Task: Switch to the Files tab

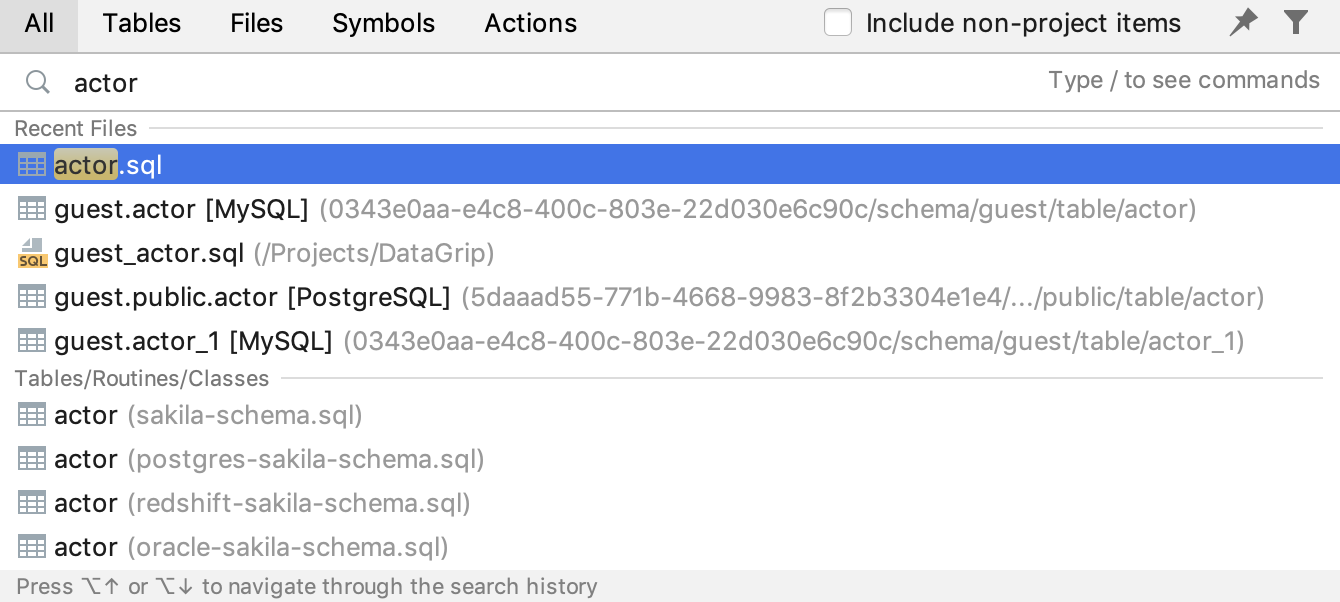Action: point(257,23)
